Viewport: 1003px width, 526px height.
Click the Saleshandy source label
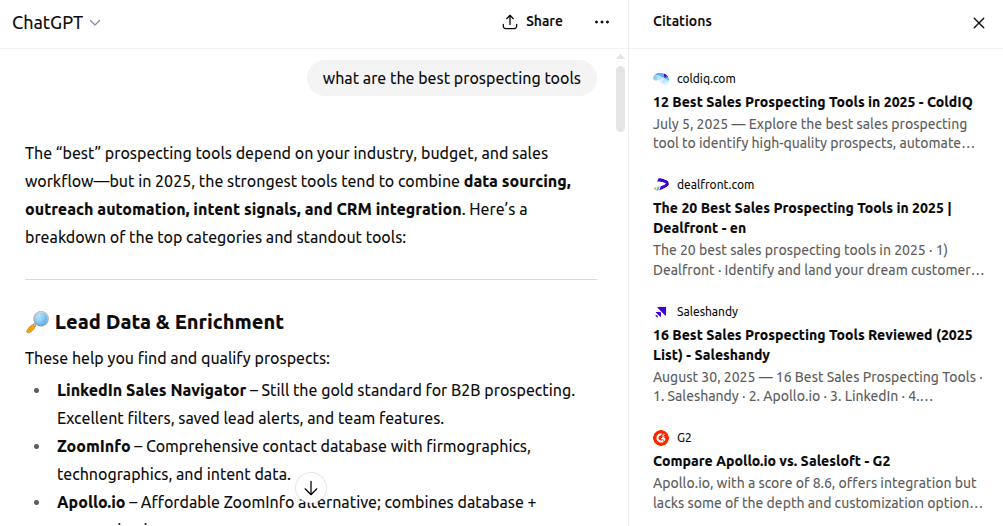point(707,312)
